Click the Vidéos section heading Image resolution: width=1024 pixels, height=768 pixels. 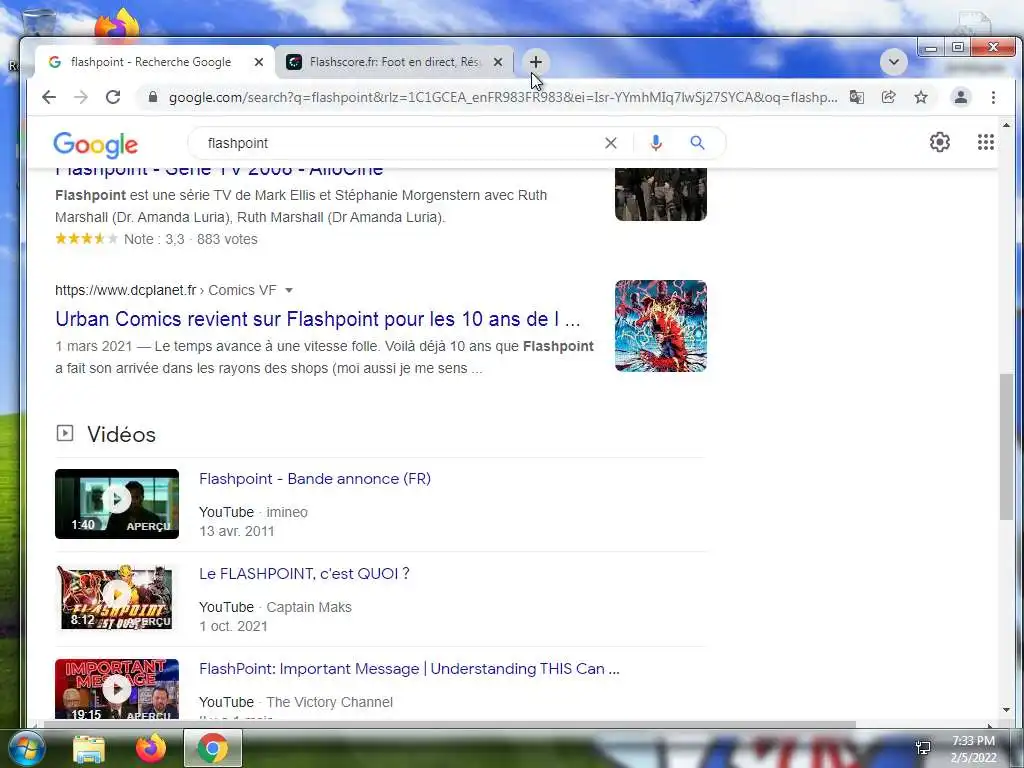[121, 434]
